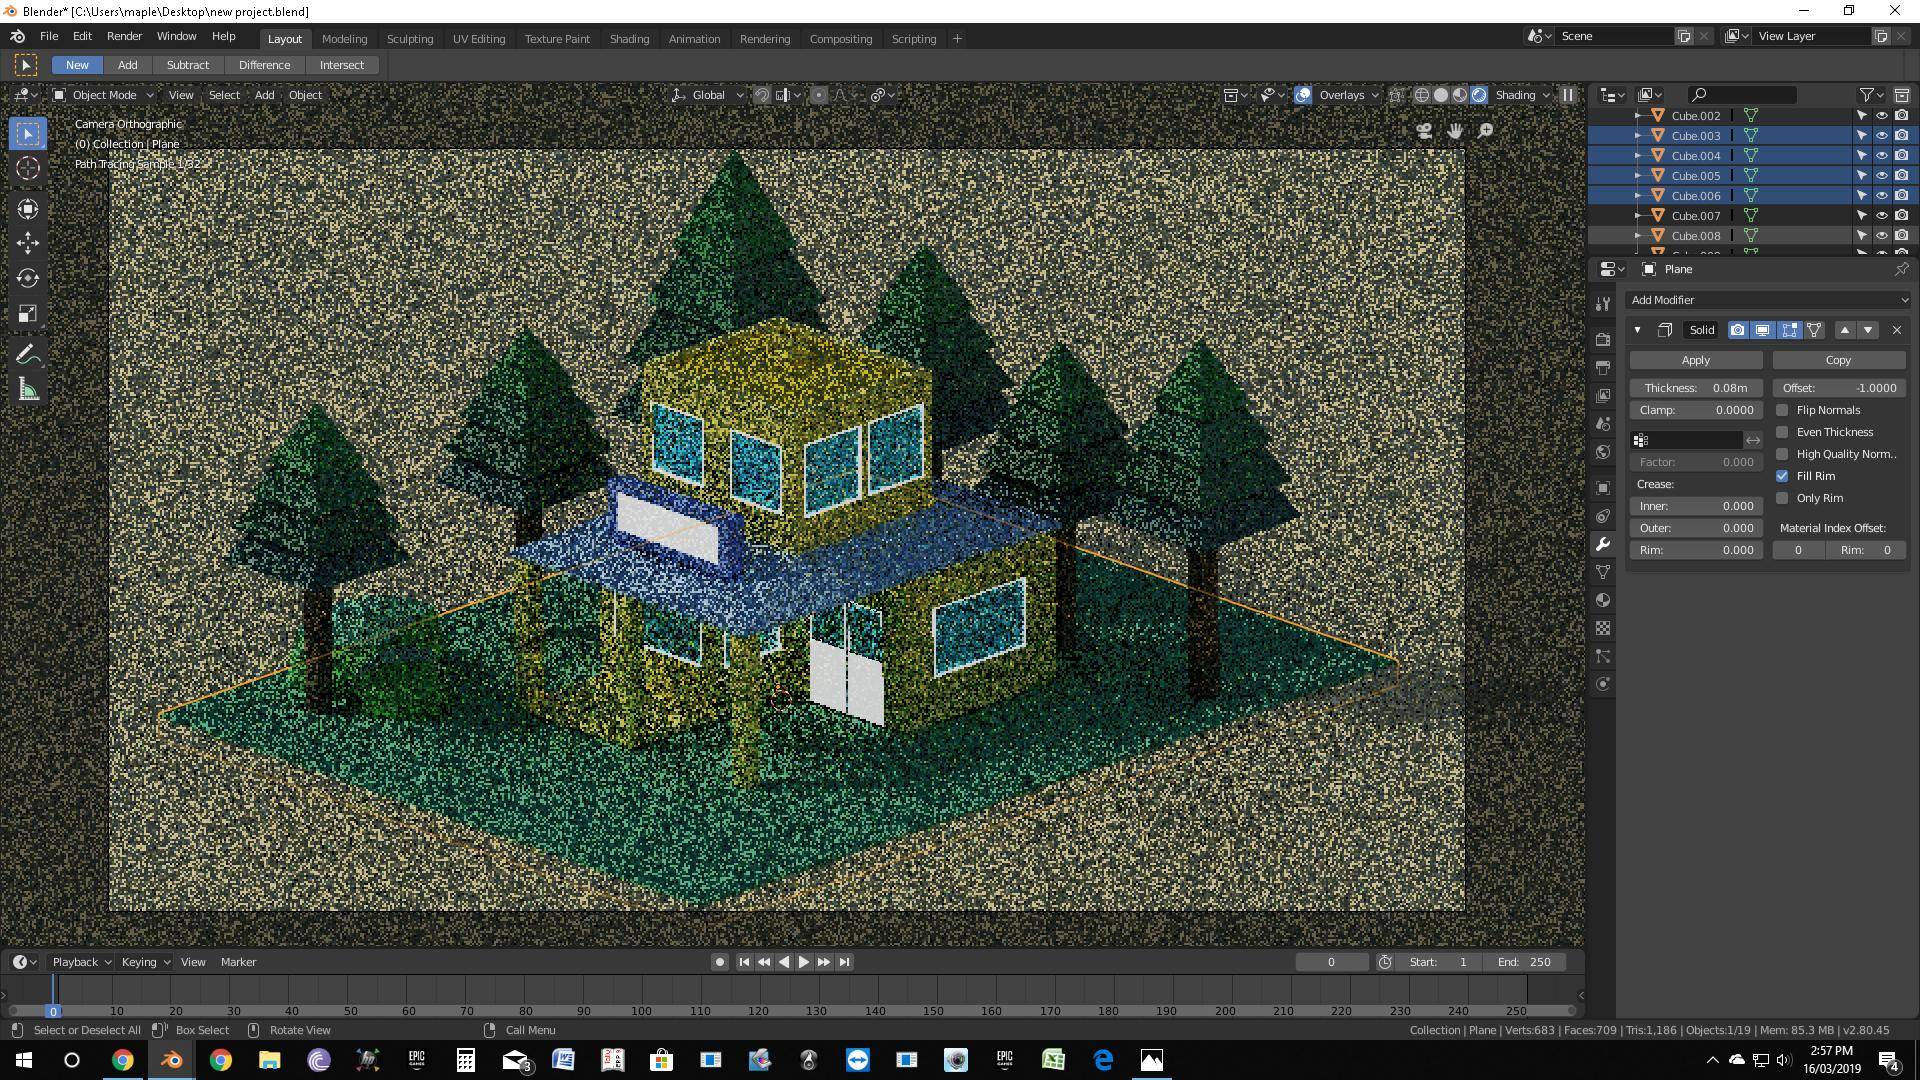1920x1080 pixels.
Task: Switch to the Shading workspace tab
Action: pyautogui.click(x=629, y=39)
